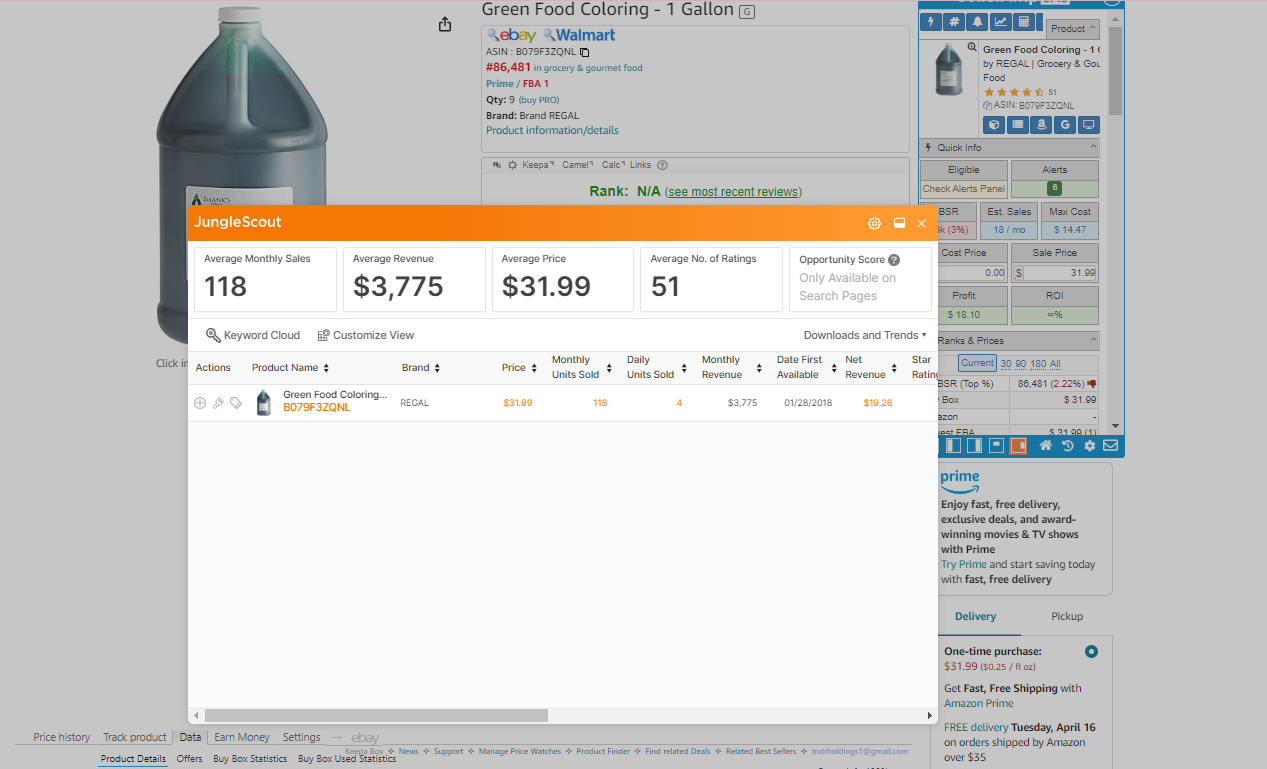Open see most recent reviews link

733,192
